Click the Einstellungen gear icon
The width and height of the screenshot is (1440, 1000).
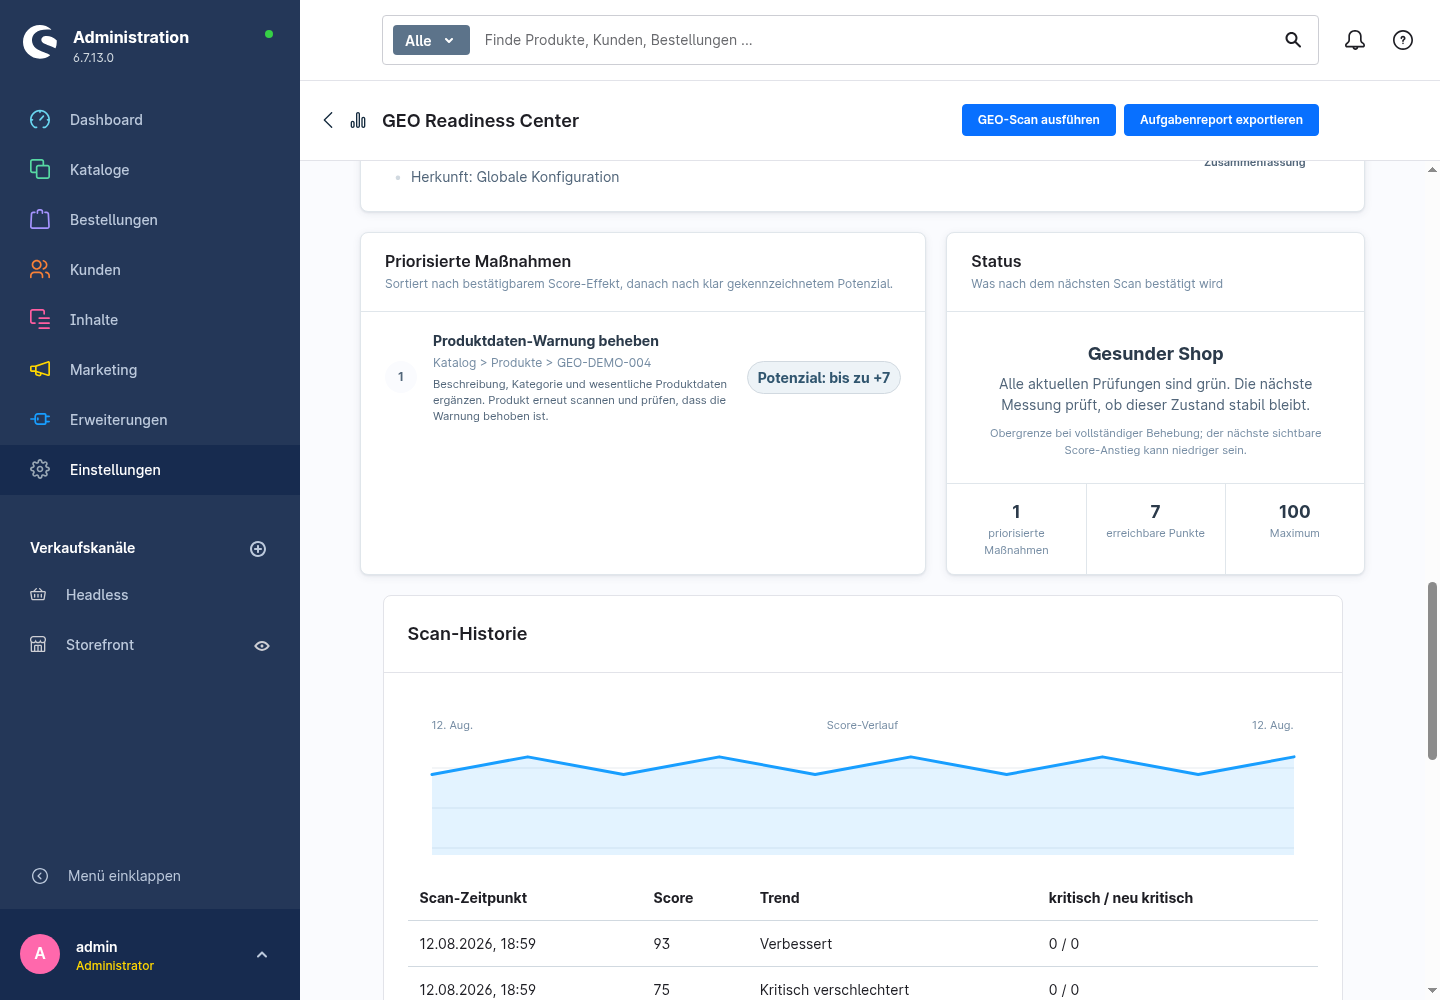(40, 470)
